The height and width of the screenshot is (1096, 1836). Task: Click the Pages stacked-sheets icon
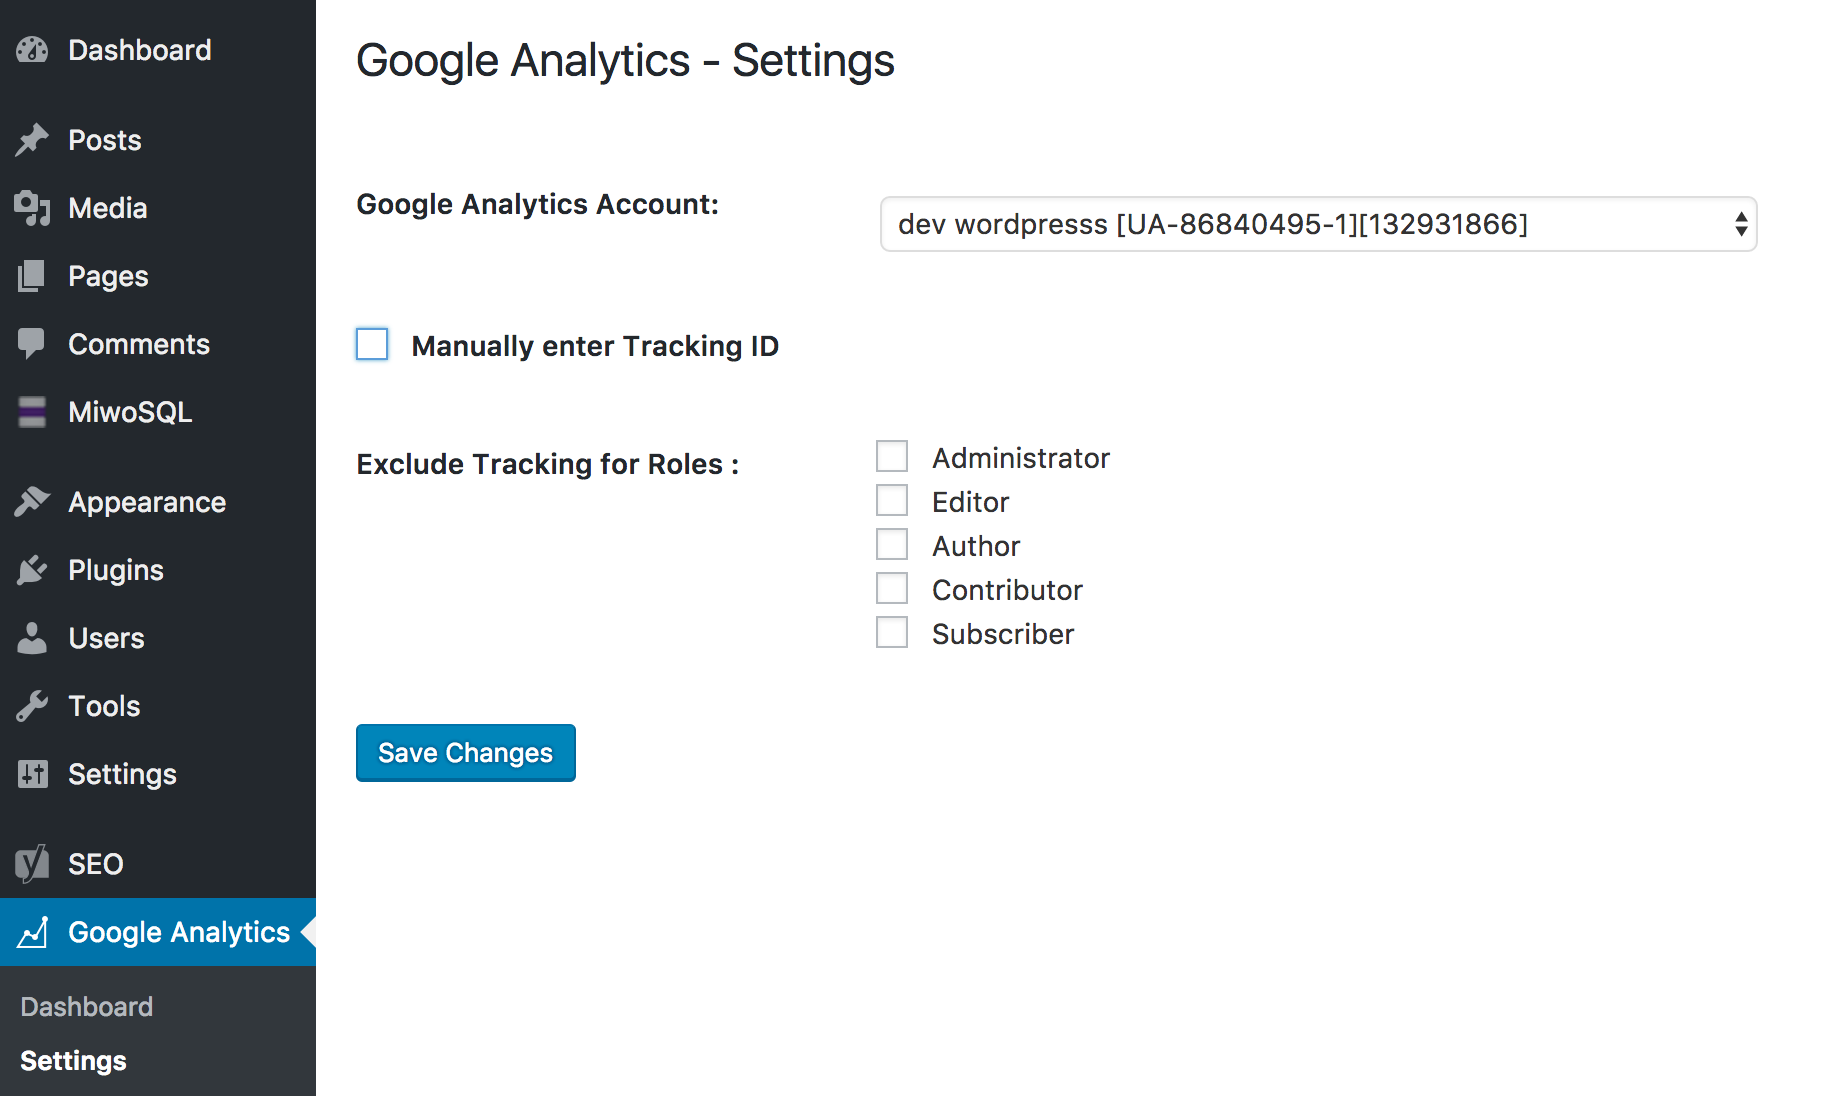pyautogui.click(x=32, y=276)
